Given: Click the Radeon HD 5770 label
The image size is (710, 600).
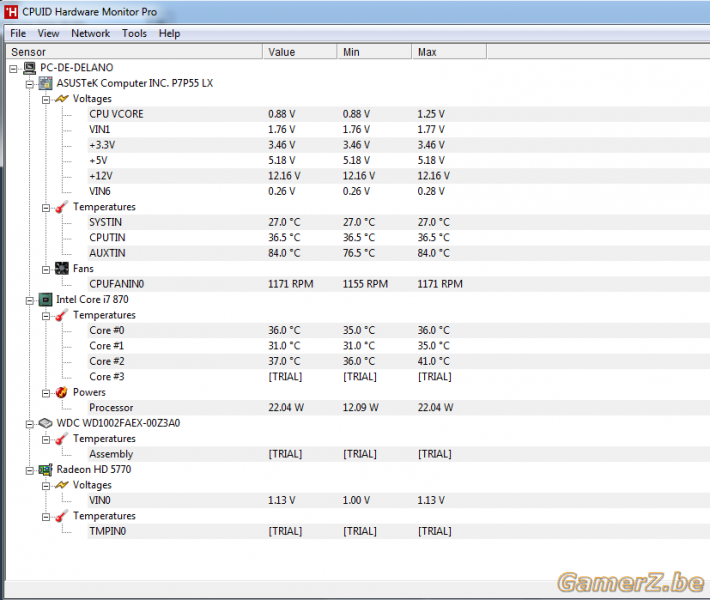Looking at the screenshot, I should [94, 470].
